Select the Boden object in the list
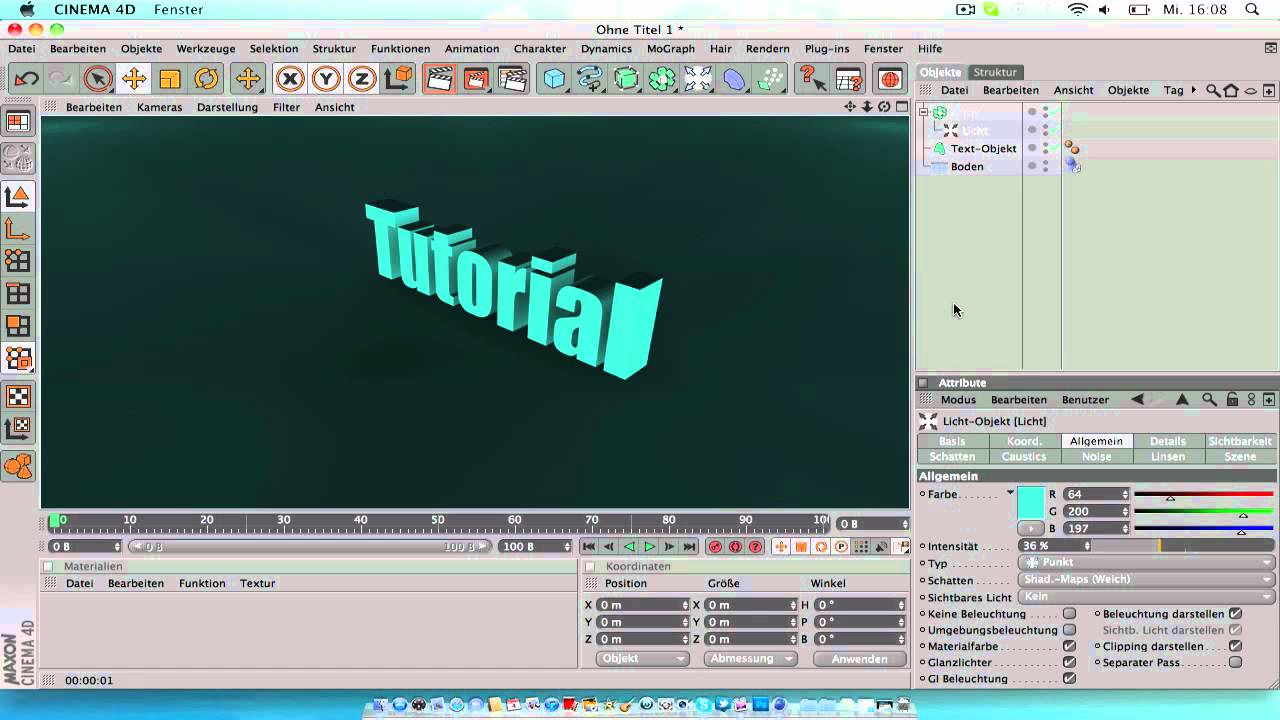This screenshot has height=720, width=1280. [x=967, y=167]
